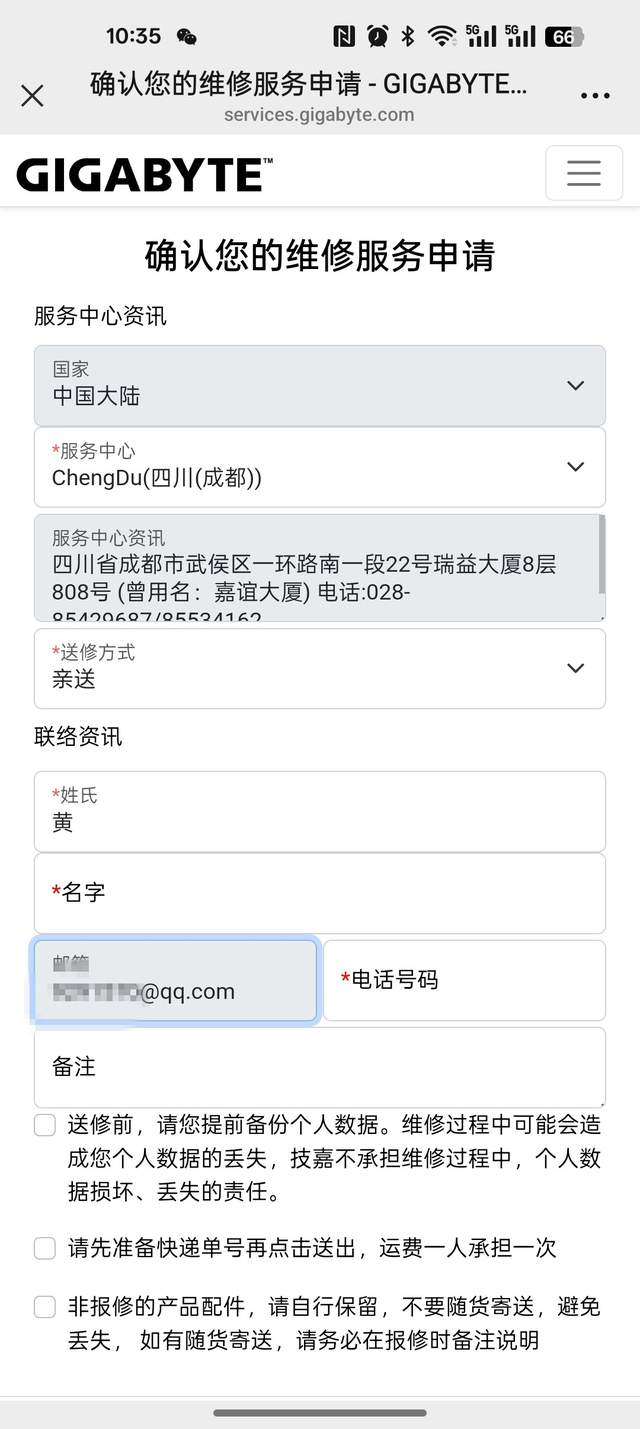Tap the WeChat notification icon in status bar

(186, 37)
